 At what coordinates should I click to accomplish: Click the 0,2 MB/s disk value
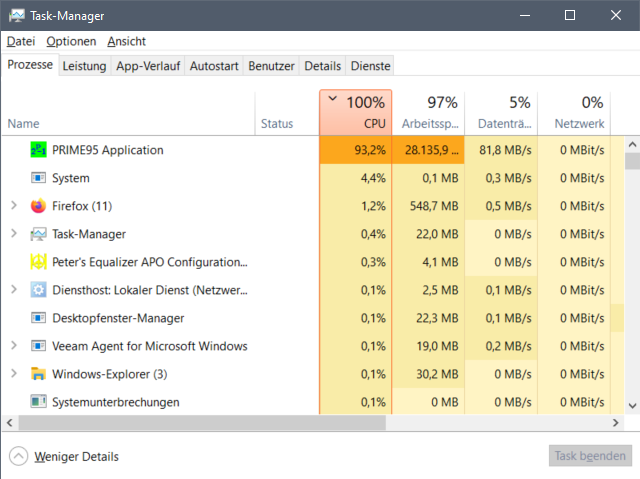509,346
